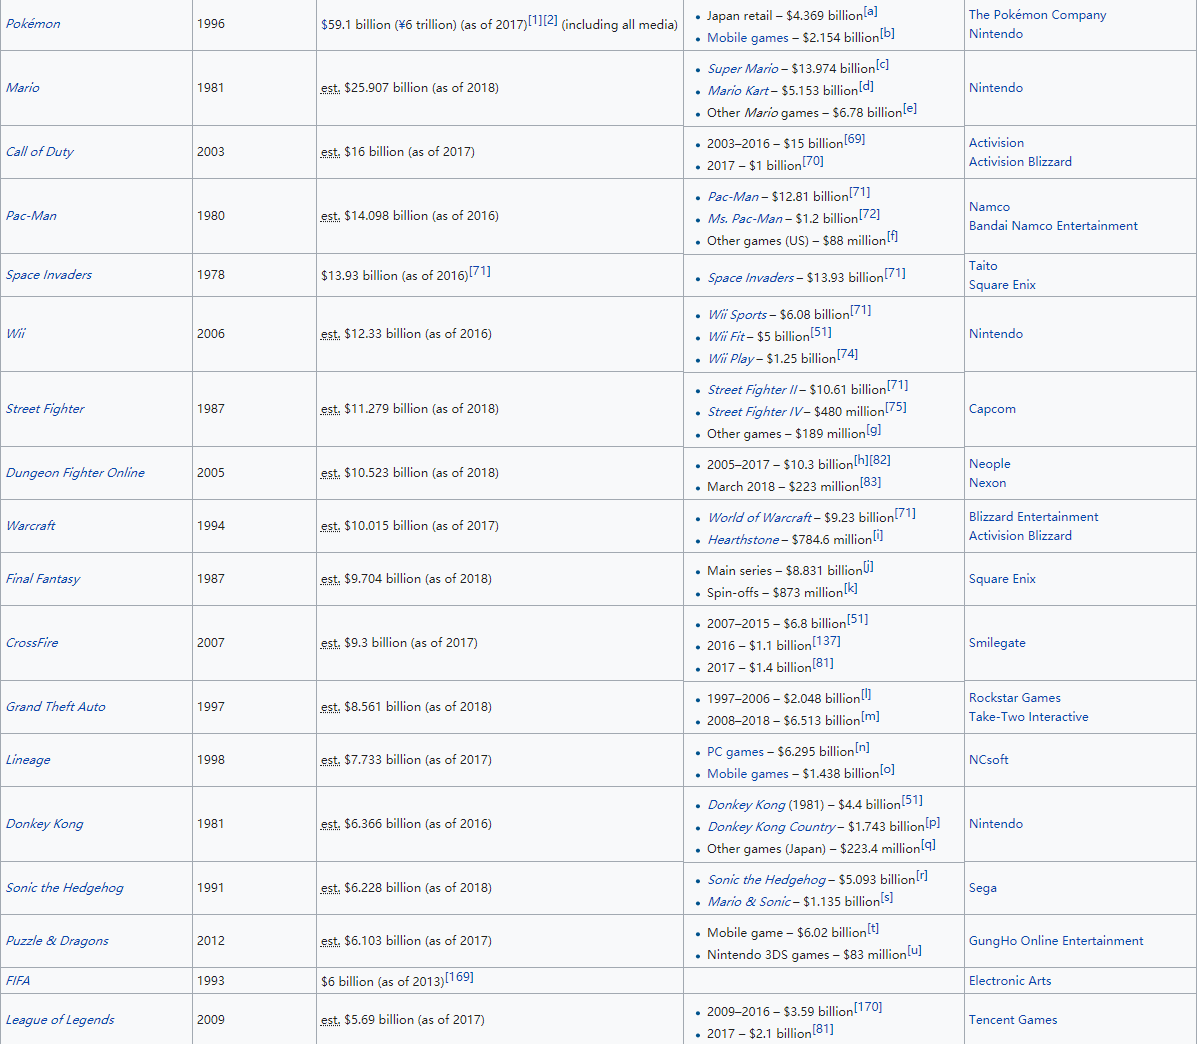
Task: Open the Dungeon Fighter Online link
Action: click(75, 473)
